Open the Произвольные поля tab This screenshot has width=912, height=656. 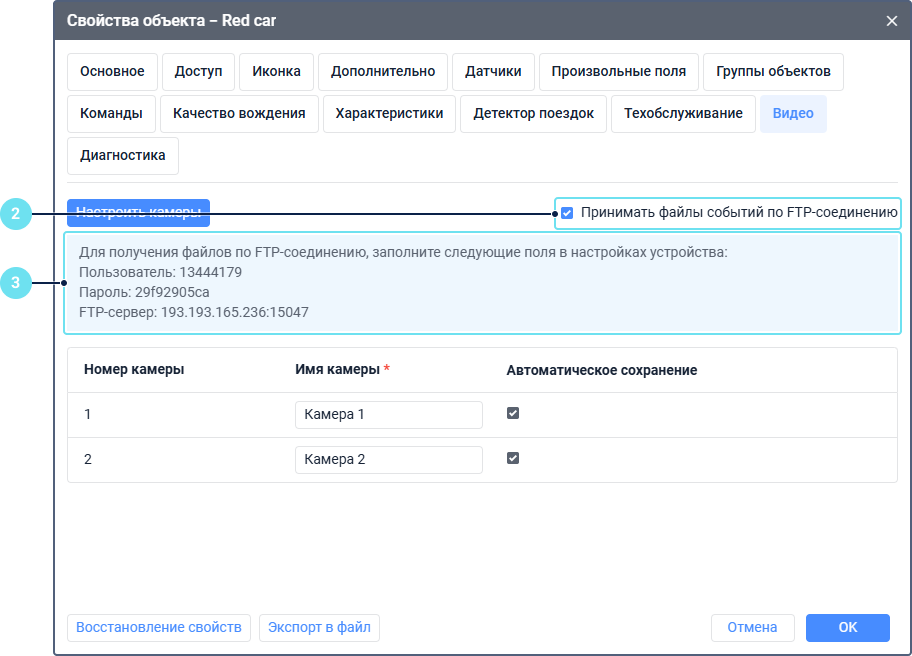point(619,72)
